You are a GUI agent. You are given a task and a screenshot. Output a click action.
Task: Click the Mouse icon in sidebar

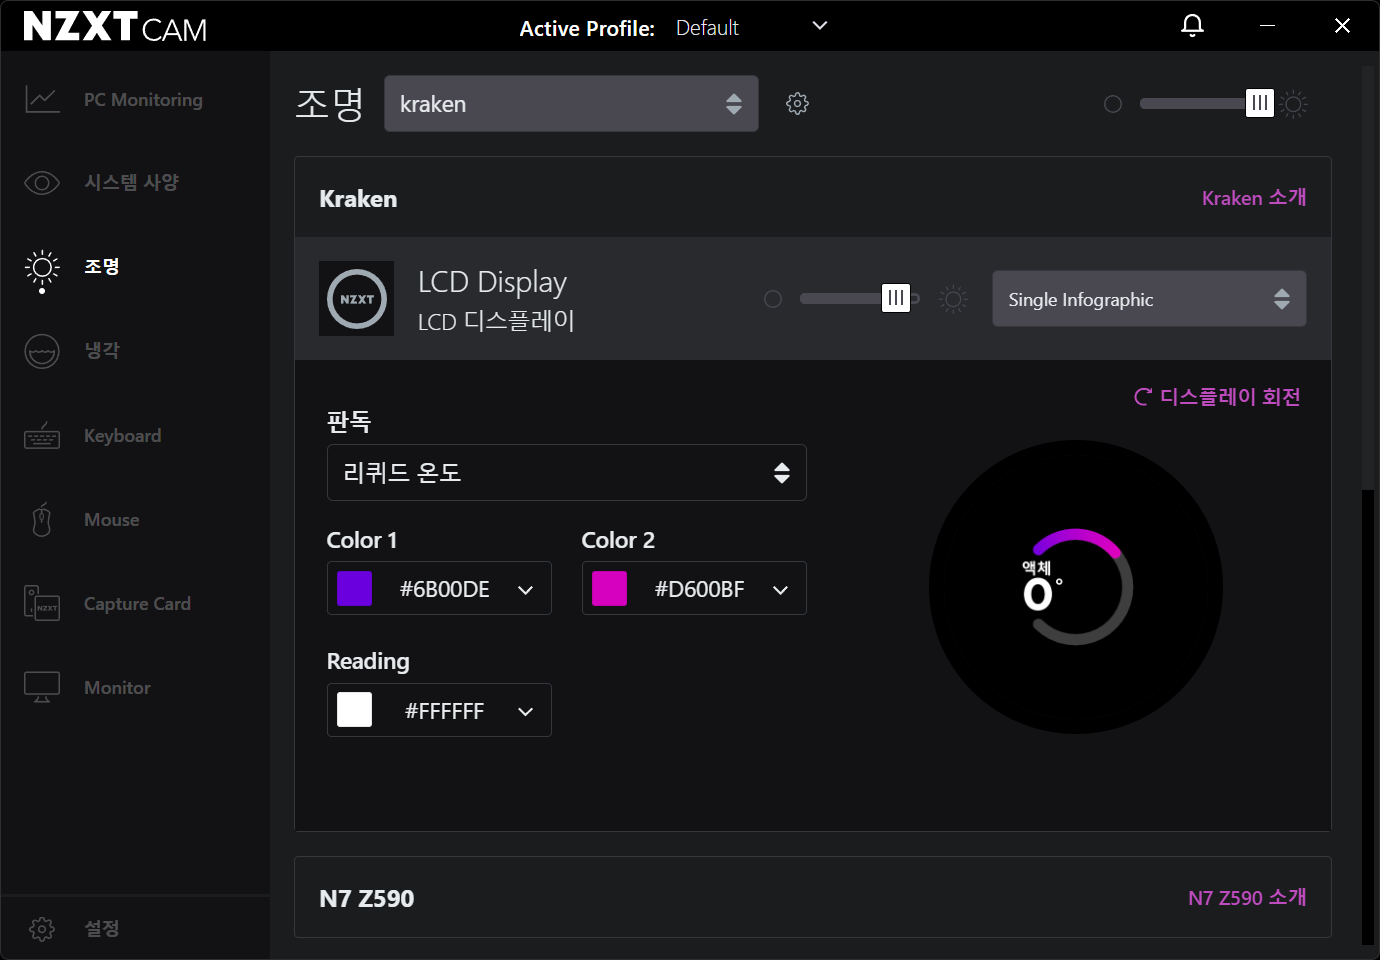[42, 520]
